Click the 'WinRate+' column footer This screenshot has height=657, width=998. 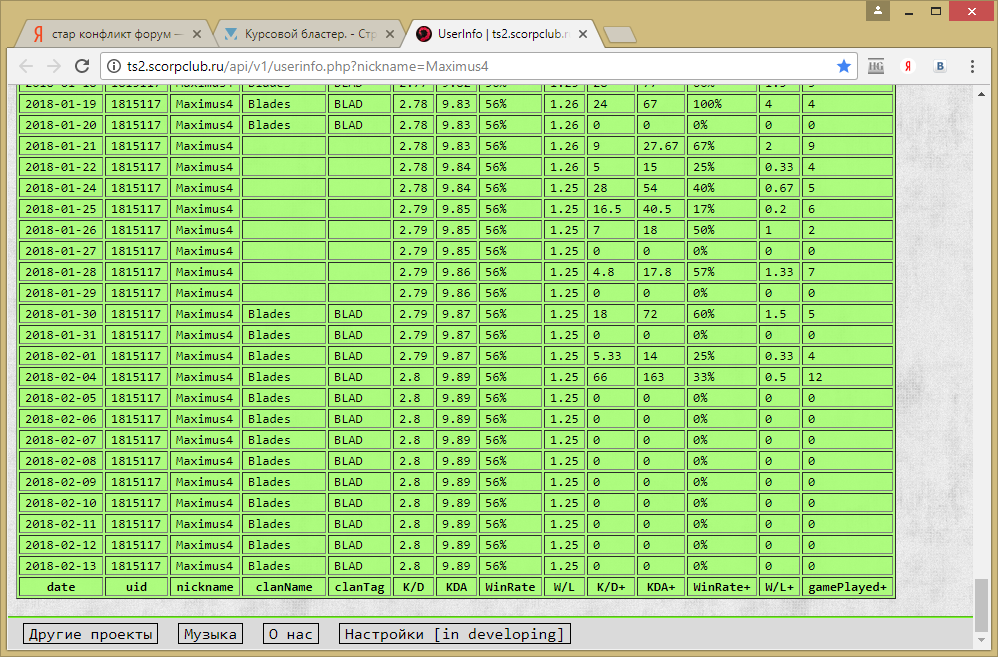click(722, 587)
